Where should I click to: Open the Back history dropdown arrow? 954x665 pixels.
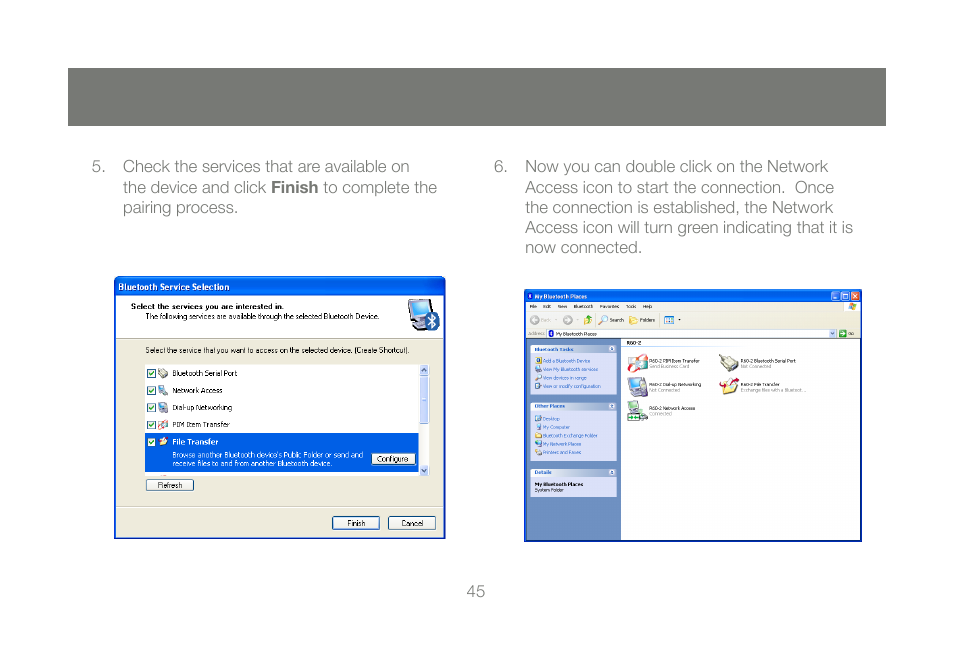556,320
